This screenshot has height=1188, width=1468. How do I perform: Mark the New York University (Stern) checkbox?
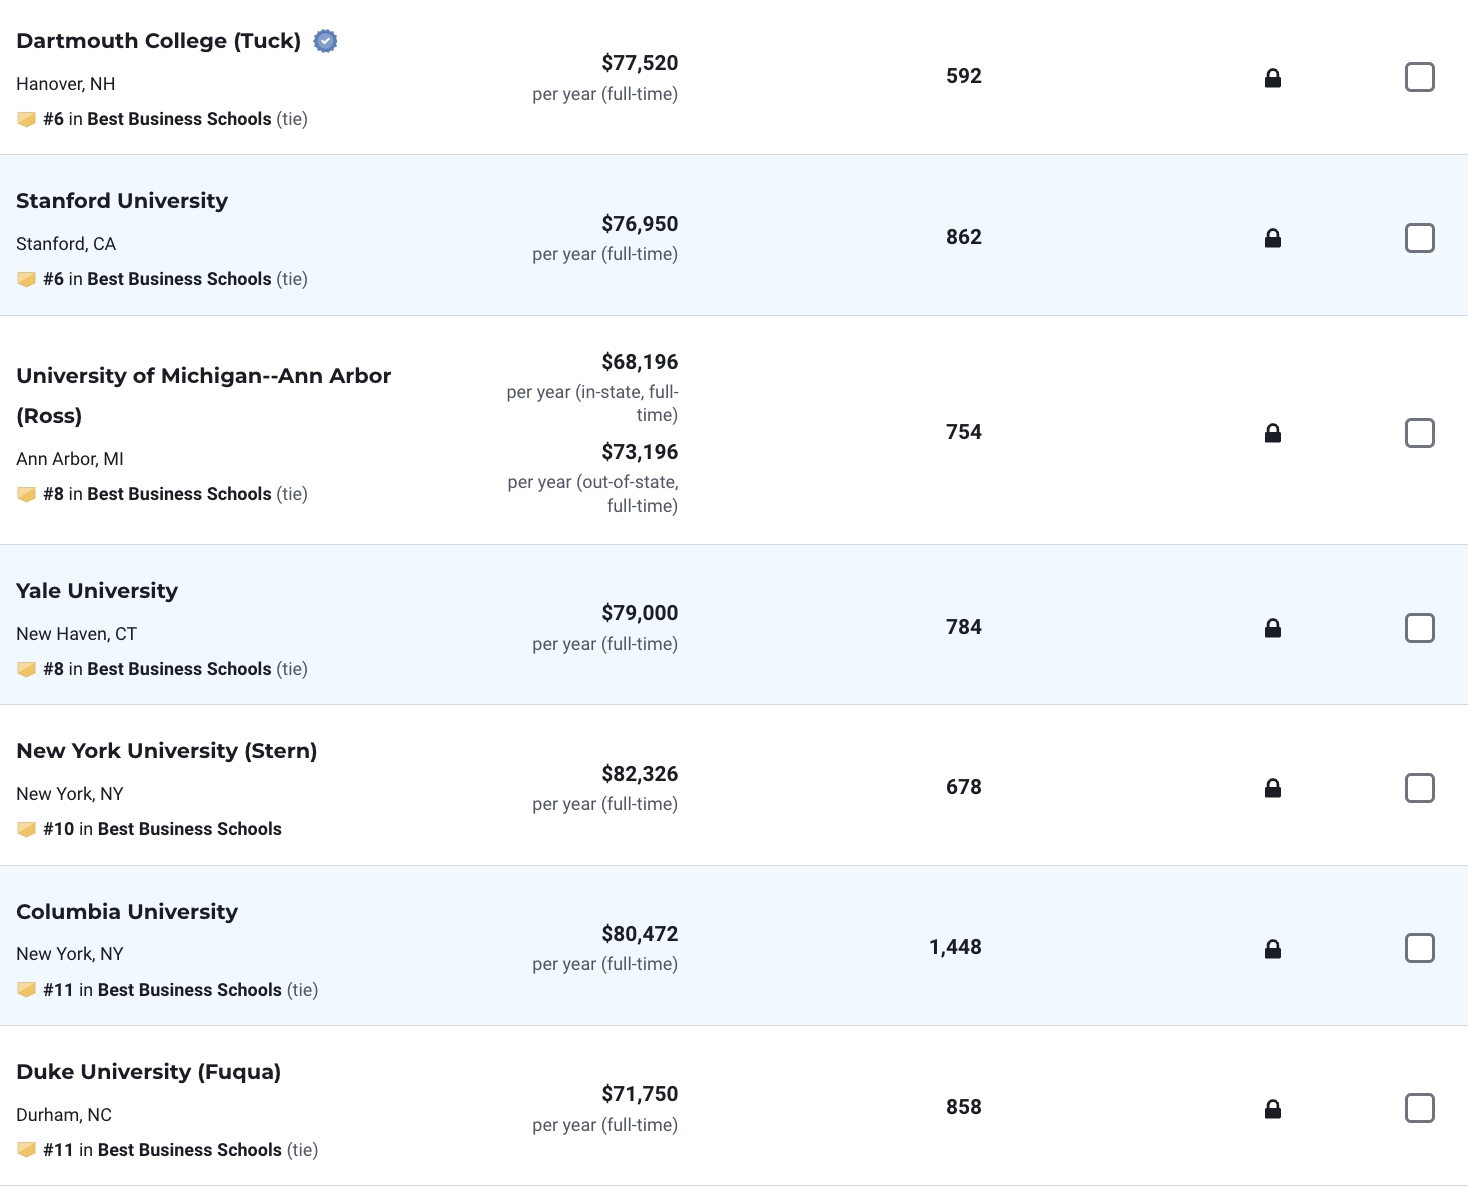[x=1419, y=788]
